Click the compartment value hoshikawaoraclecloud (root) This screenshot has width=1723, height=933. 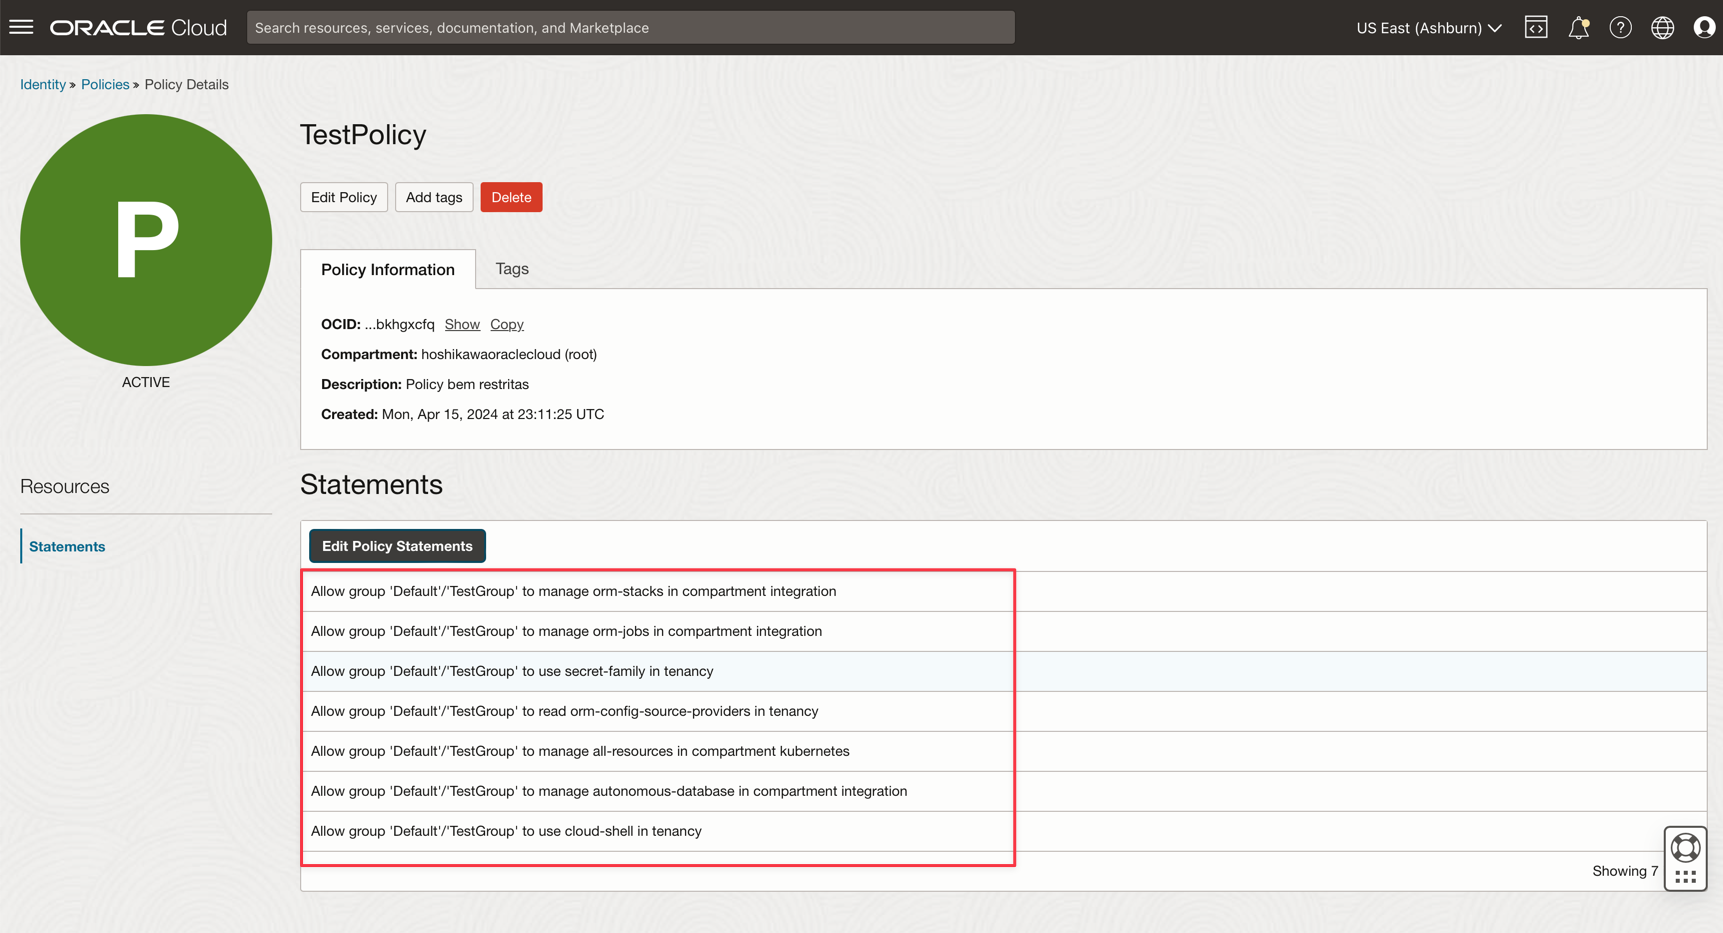point(509,354)
